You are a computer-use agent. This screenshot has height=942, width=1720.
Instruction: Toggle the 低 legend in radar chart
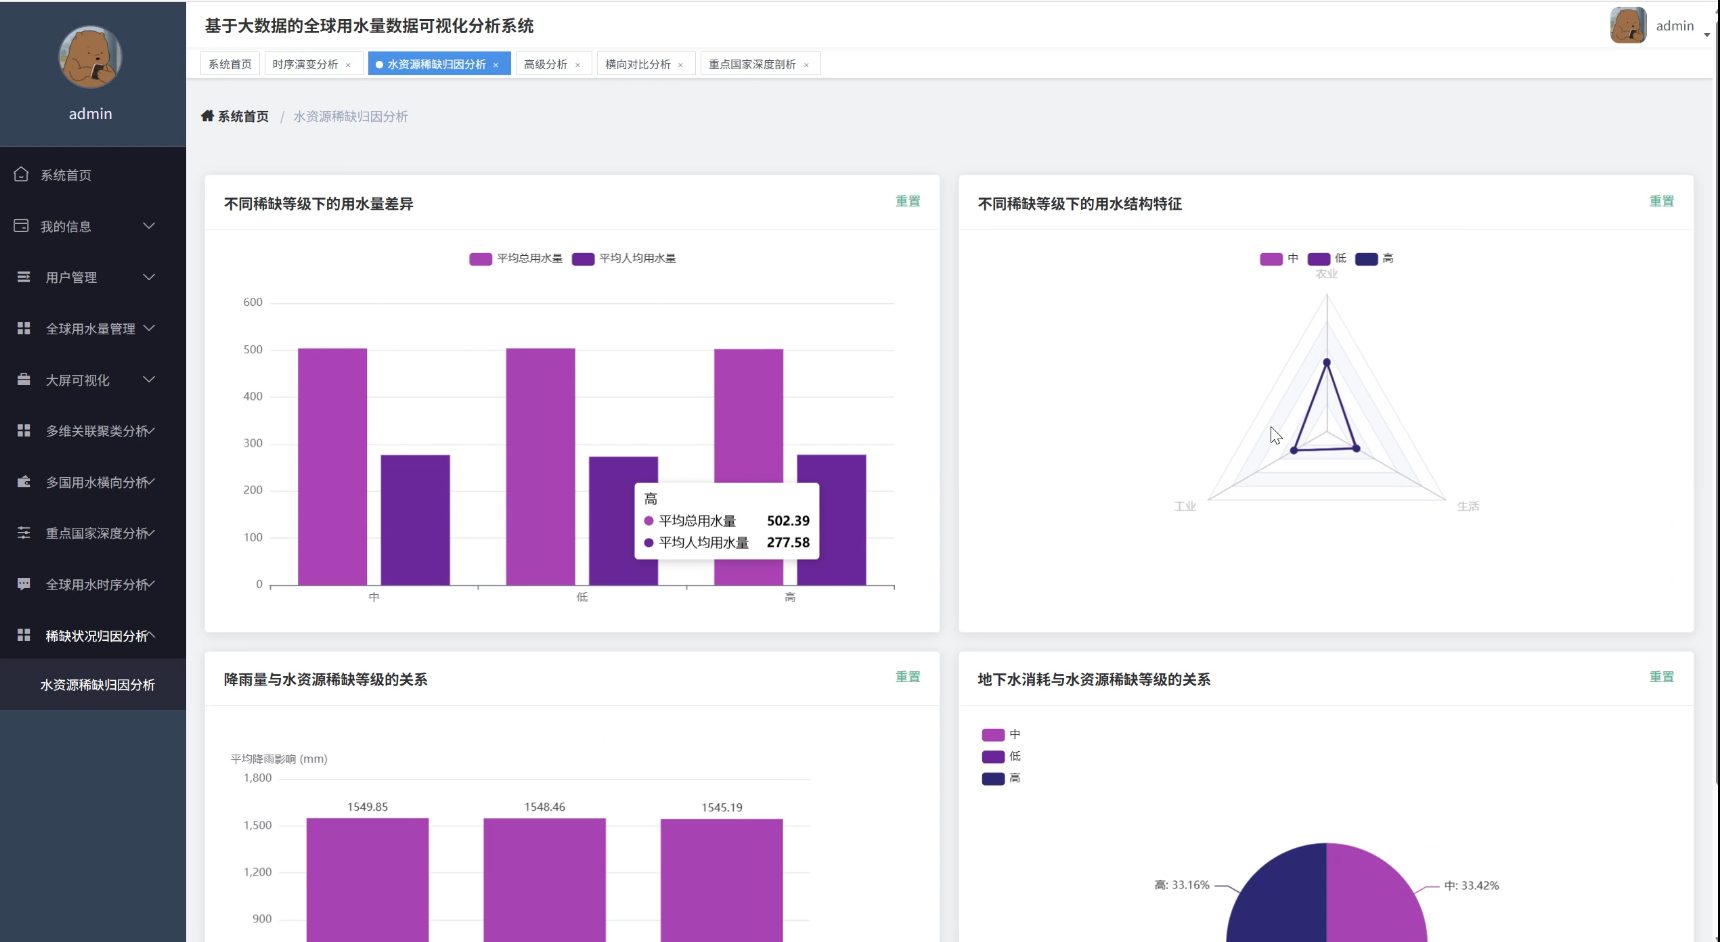tap(1327, 258)
